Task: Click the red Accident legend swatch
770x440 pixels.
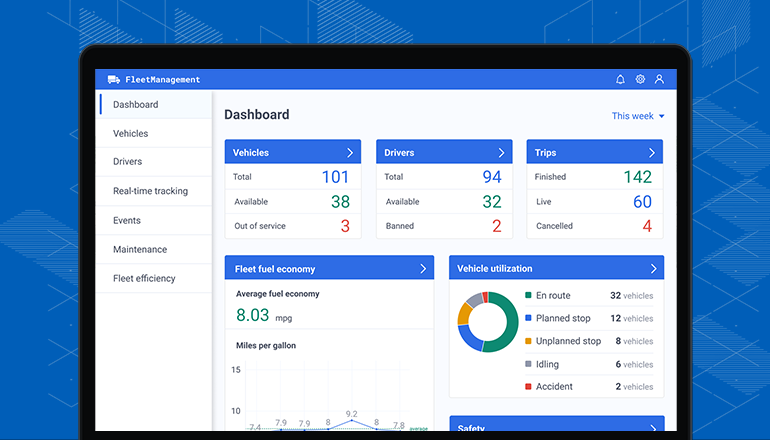Action: (x=528, y=387)
